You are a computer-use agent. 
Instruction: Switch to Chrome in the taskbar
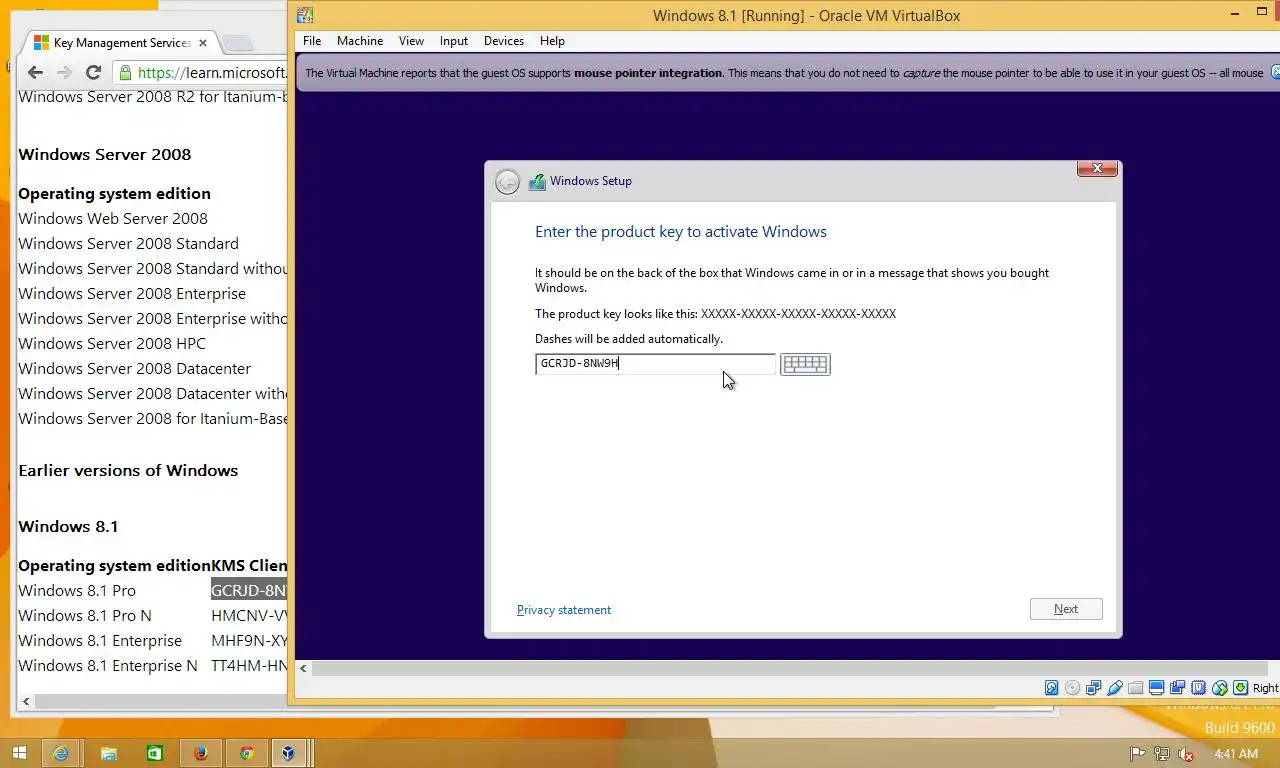tap(246, 753)
